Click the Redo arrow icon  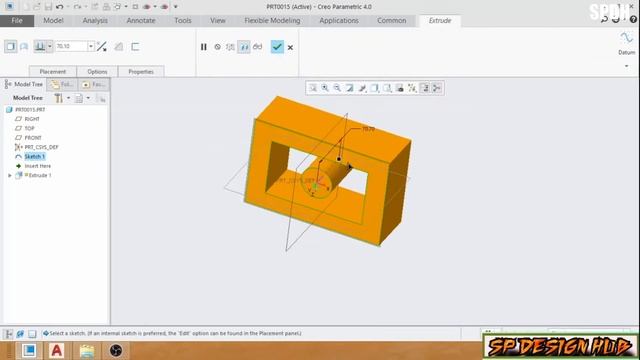(x=77, y=7)
